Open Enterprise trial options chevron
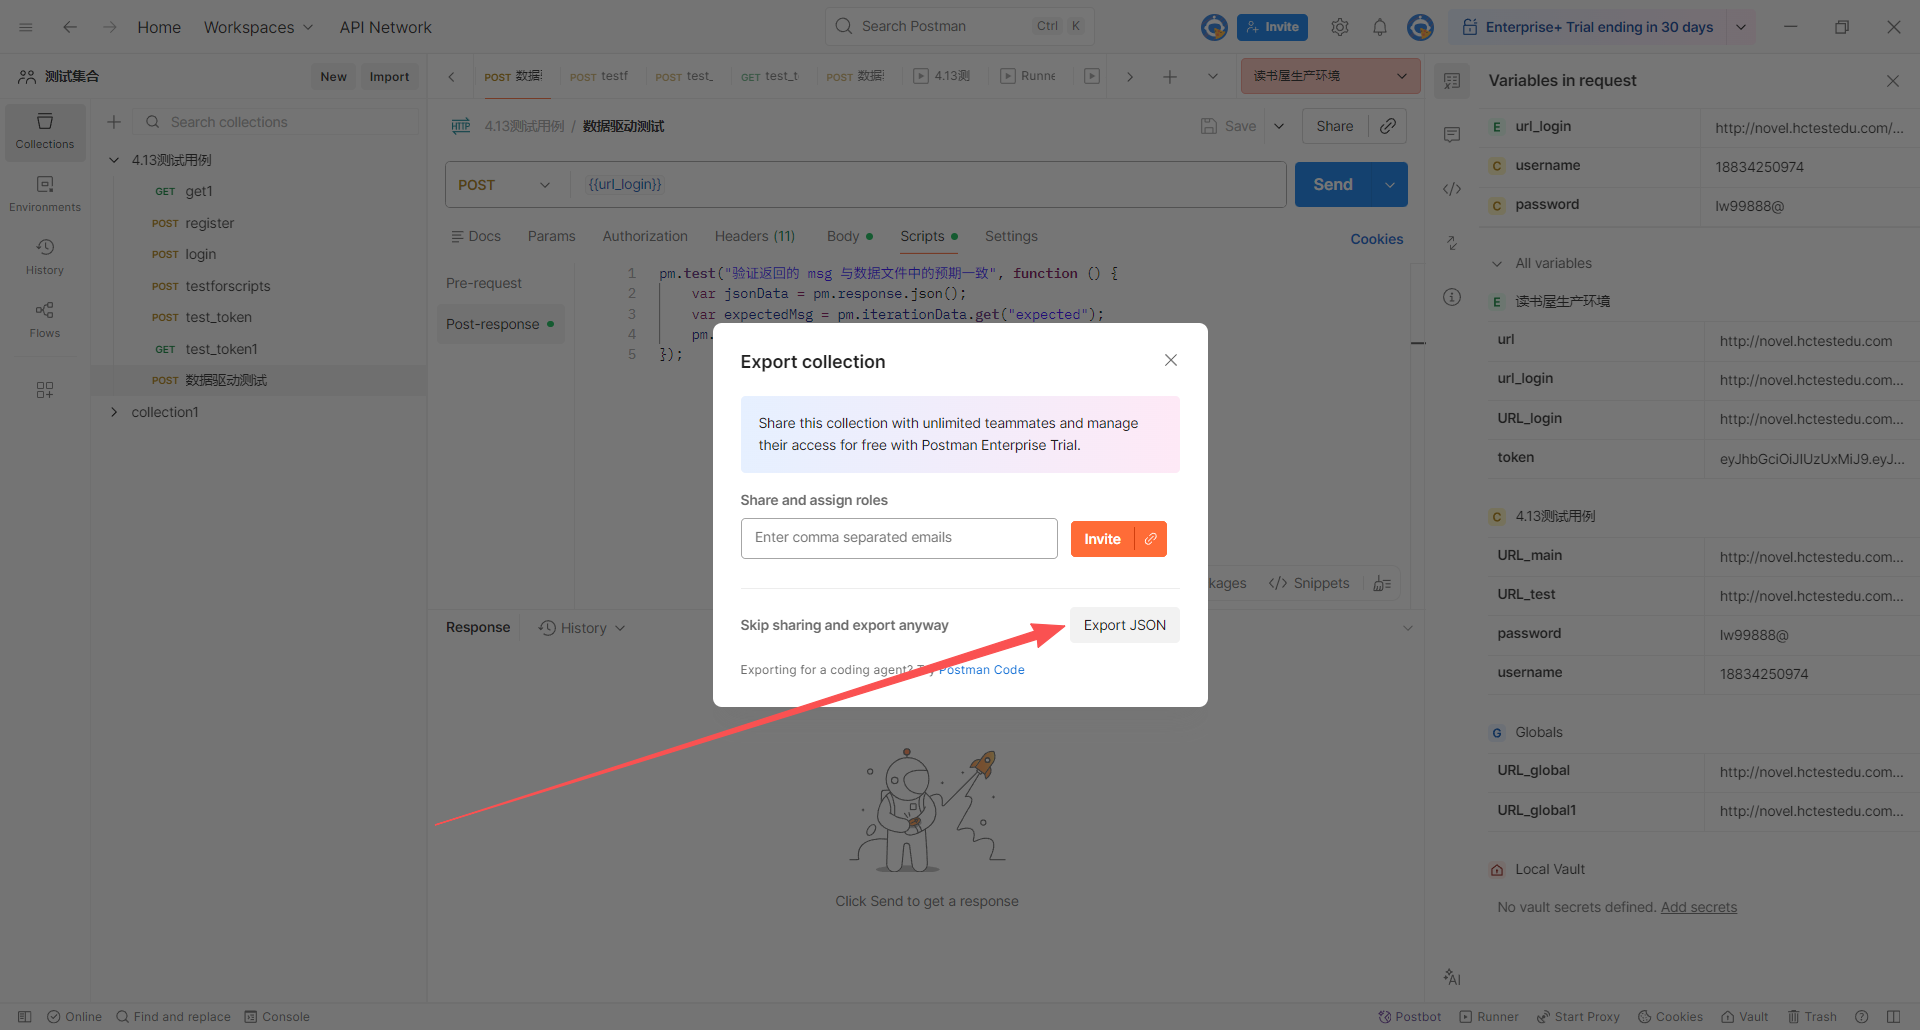 click(1741, 27)
